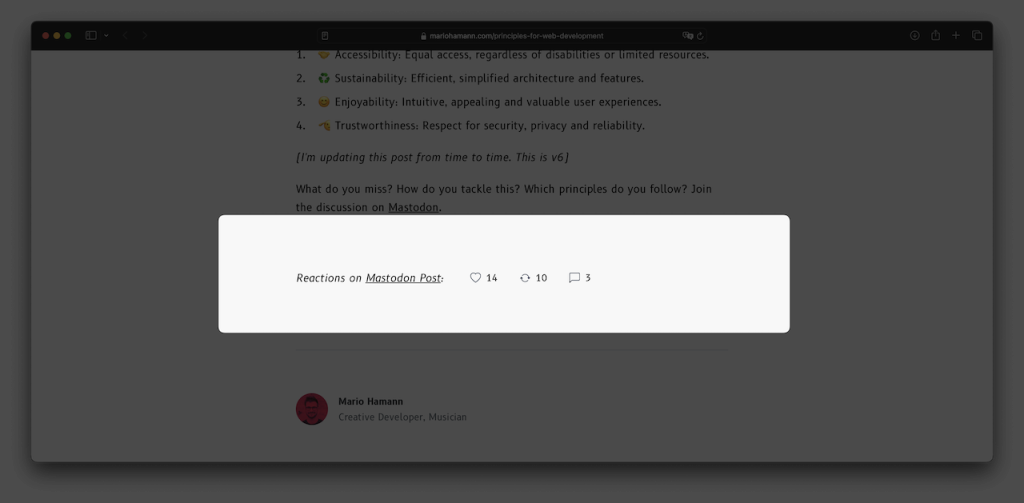The image size is (1024, 503).
Task: Click Creative Developer, Musician subtitle
Action: (x=402, y=417)
